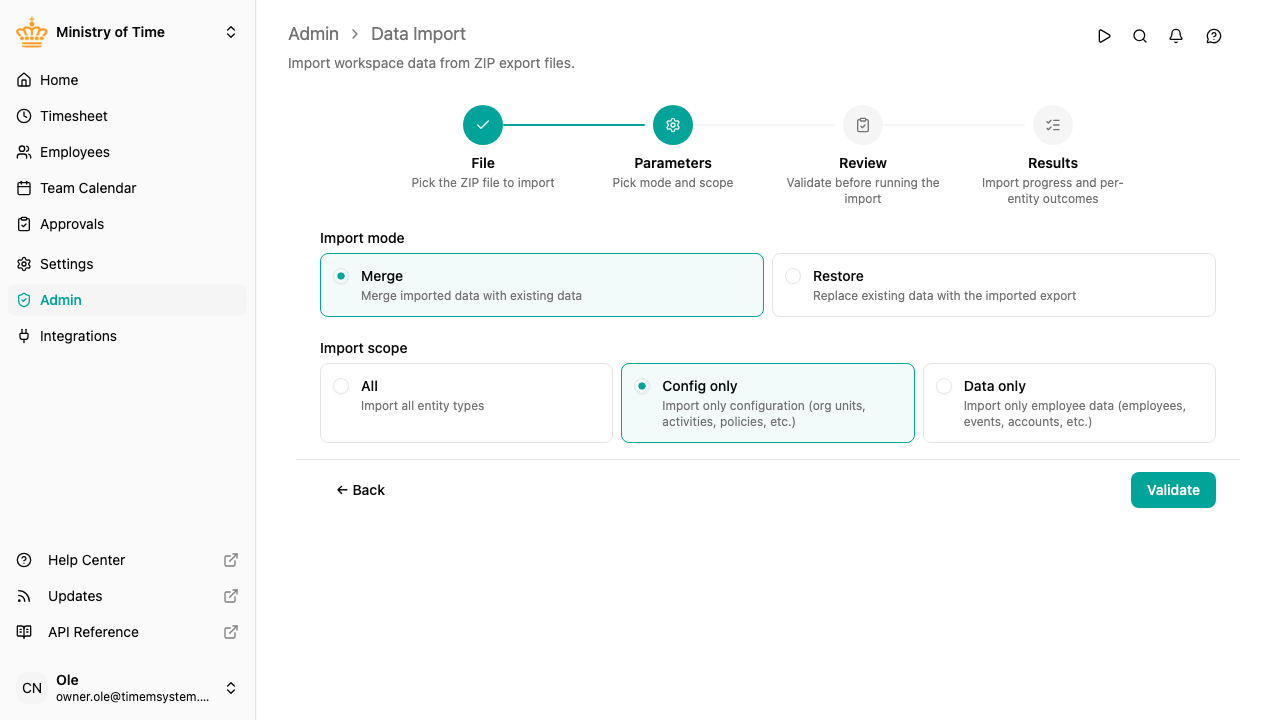Click the Team Calendar icon
This screenshot has height=720, width=1280.
[24, 188]
